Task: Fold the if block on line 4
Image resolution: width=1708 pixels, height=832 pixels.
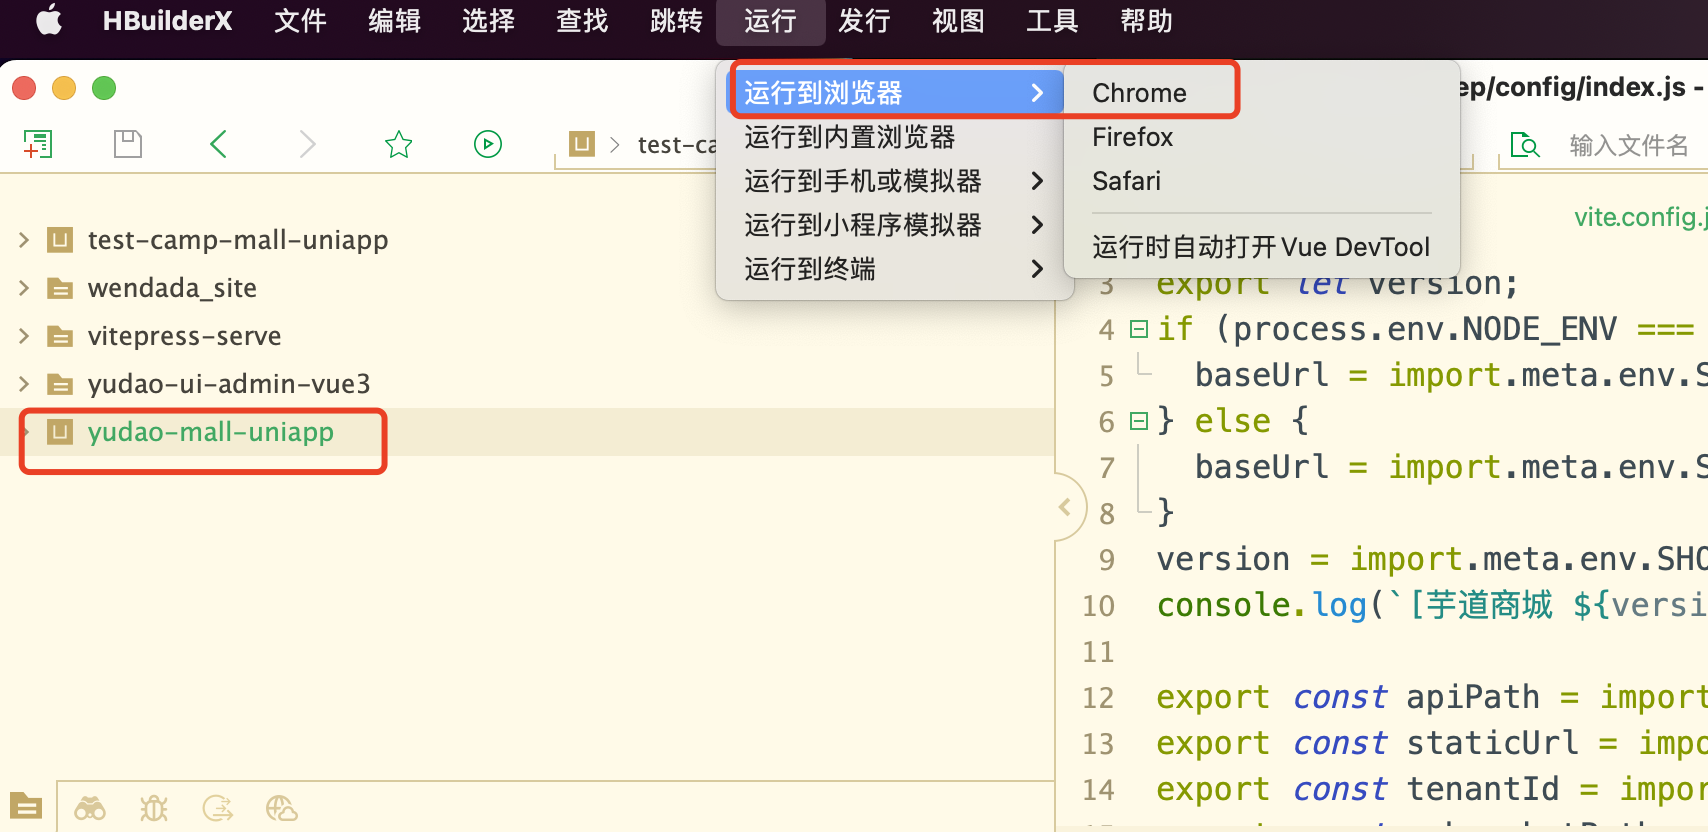Action: click(1139, 329)
